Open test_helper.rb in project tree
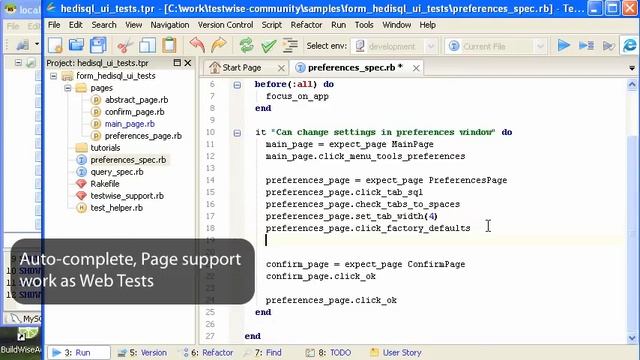This screenshot has height=360, width=640. click(x=116, y=208)
